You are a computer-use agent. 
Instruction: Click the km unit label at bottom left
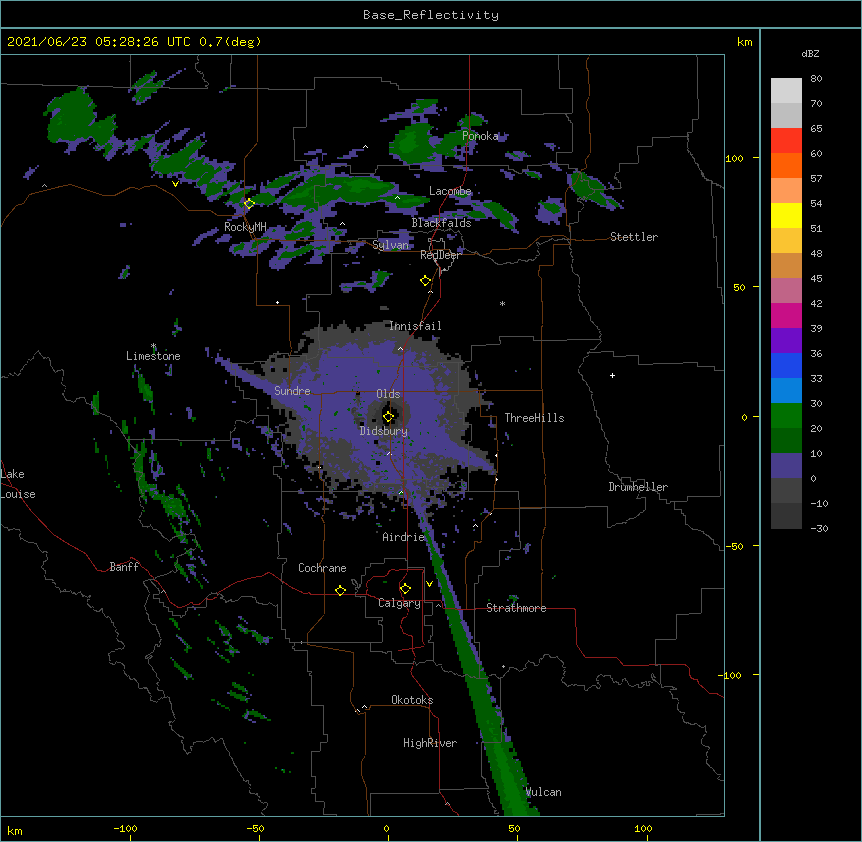[x=15, y=830]
